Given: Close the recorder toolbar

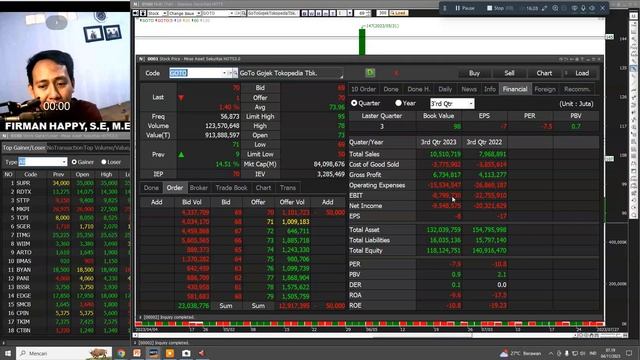Looking at the screenshot, I should click(602, 8).
